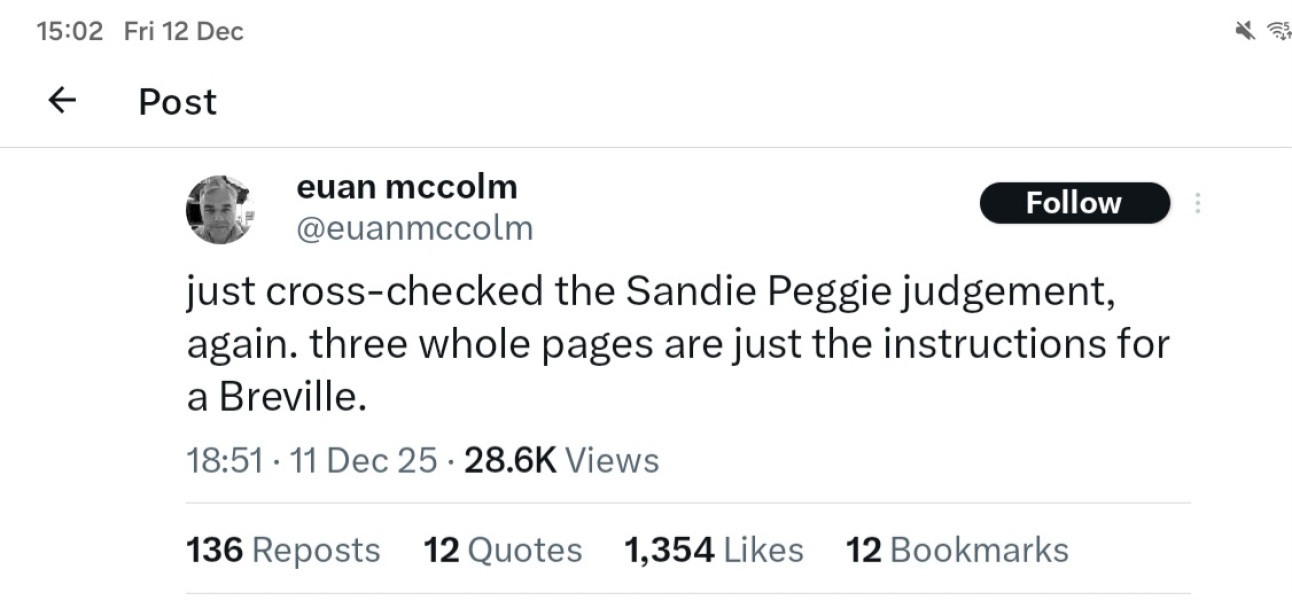Open the post options via three-dot icon
Viewport: 1292px width, 600px height.
pyautogui.click(x=1198, y=203)
